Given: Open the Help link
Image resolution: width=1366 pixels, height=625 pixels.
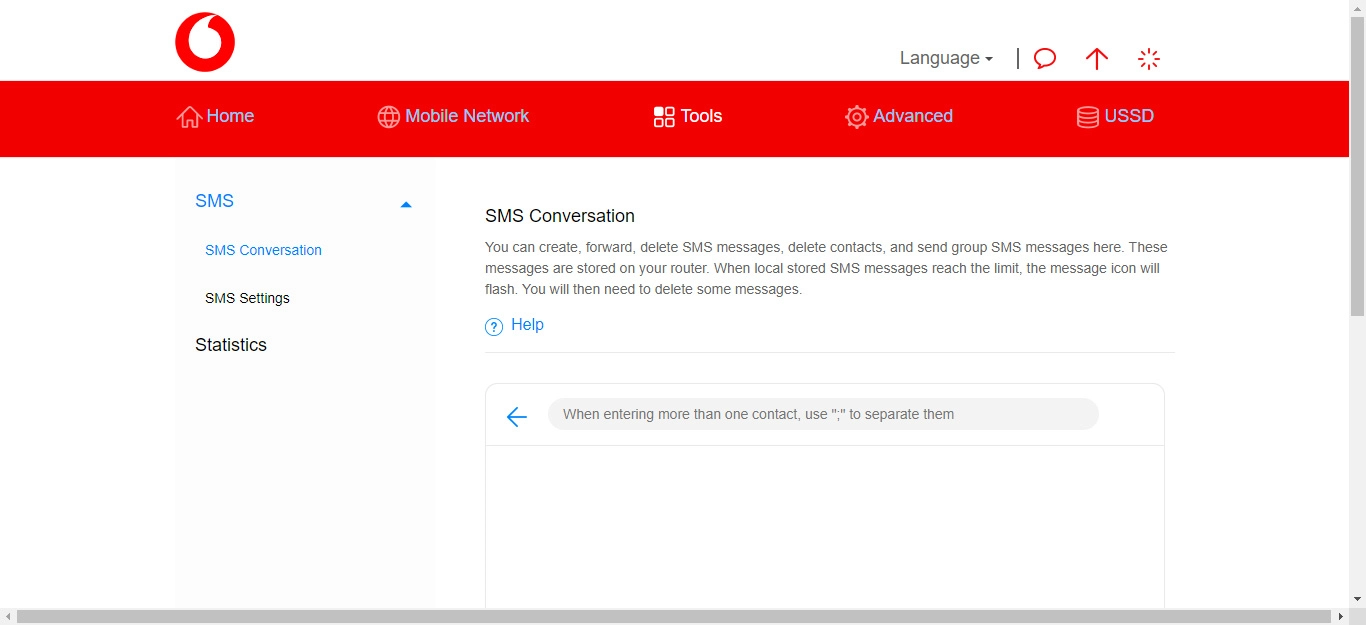Looking at the screenshot, I should pyautogui.click(x=527, y=324).
